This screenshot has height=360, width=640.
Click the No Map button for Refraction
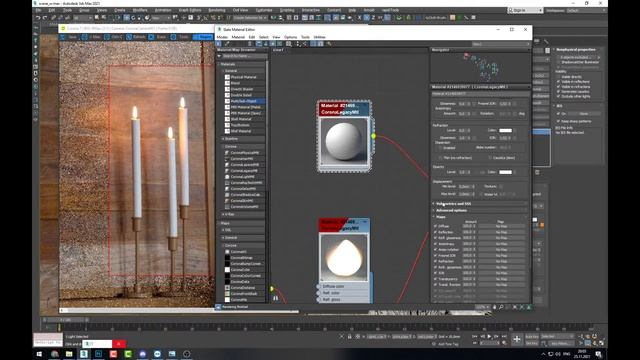[501, 261]
